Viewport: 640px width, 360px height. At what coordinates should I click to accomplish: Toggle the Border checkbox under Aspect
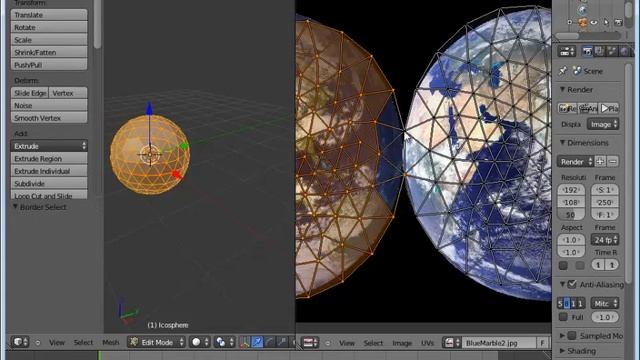[x=563, y=265]
